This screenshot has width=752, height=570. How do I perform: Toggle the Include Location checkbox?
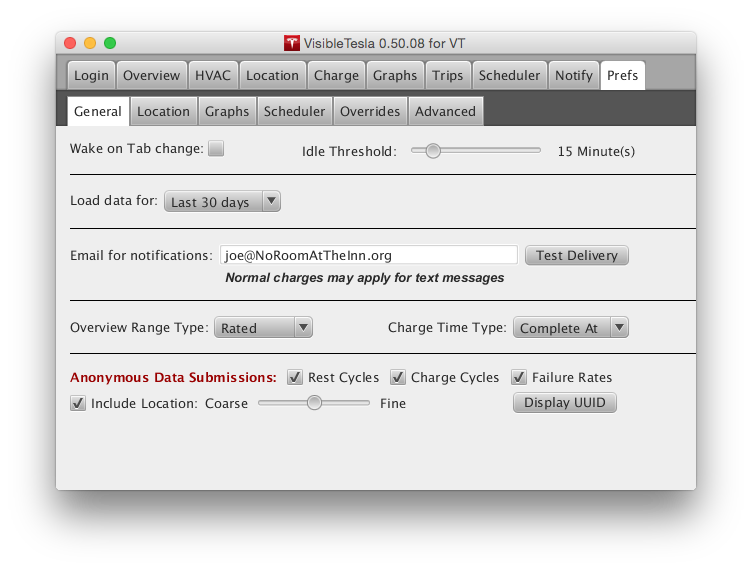78,403
